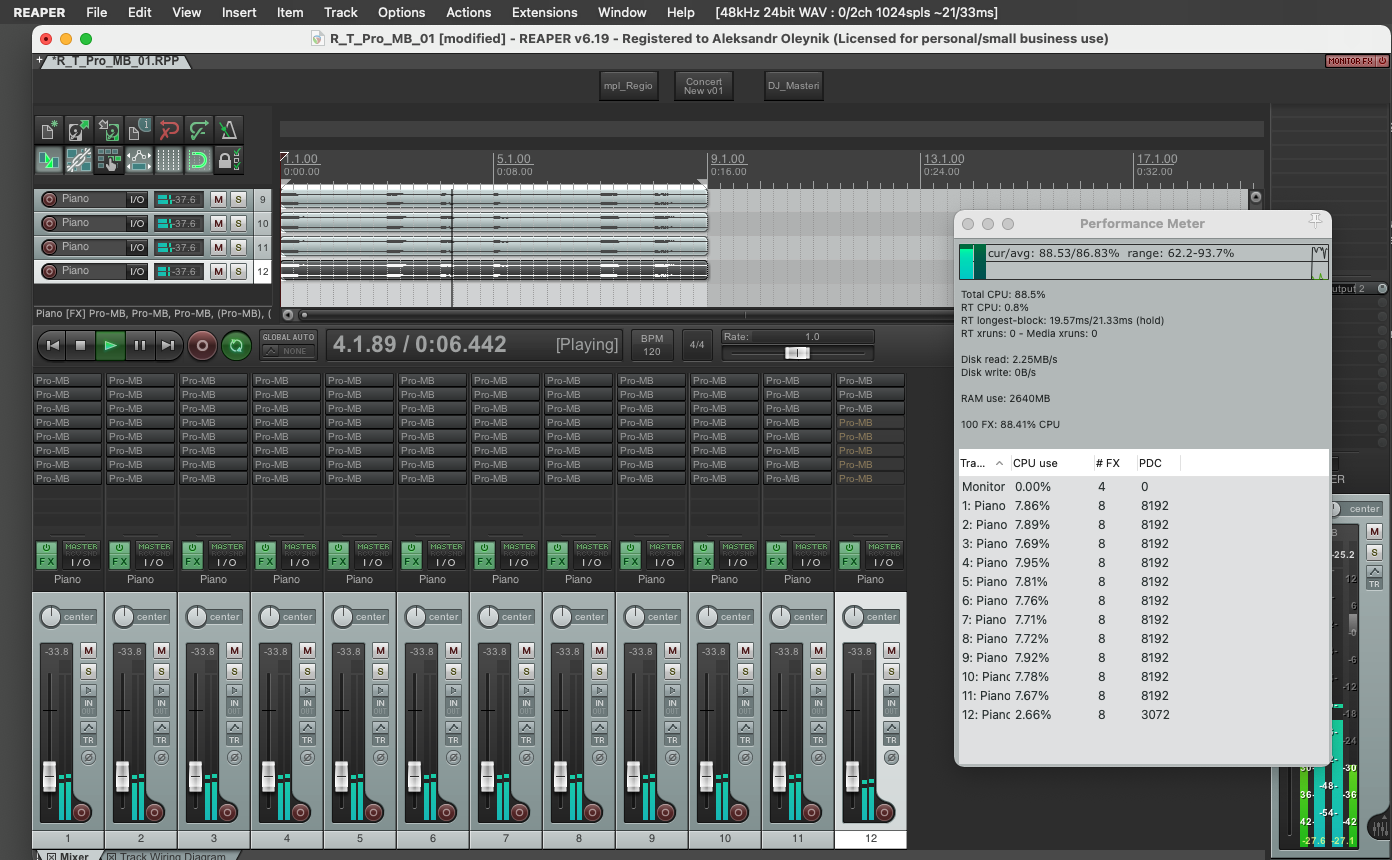Image resolution: width=1392 pixels, height=860 pixels.
Task: Click the mpl_Regio toolbar button
Action: click(x=627, y=86)
